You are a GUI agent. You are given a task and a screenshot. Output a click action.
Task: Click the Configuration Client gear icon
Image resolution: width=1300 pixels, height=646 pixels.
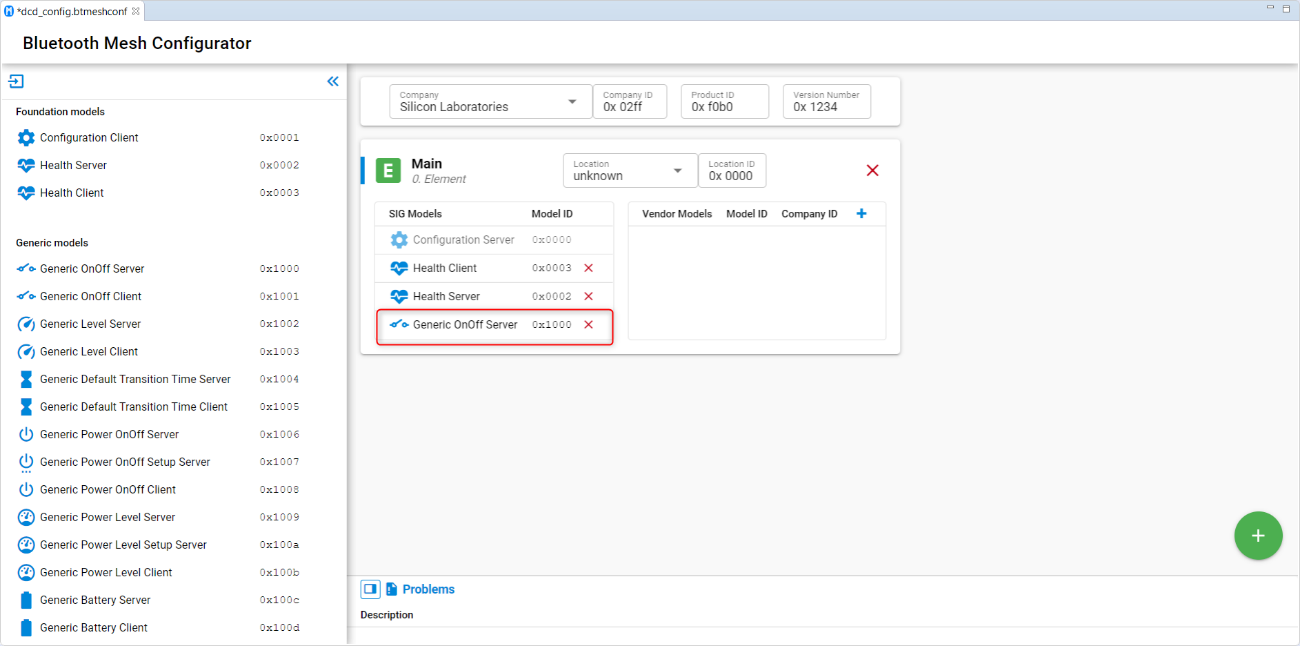[x=26, y=138]
